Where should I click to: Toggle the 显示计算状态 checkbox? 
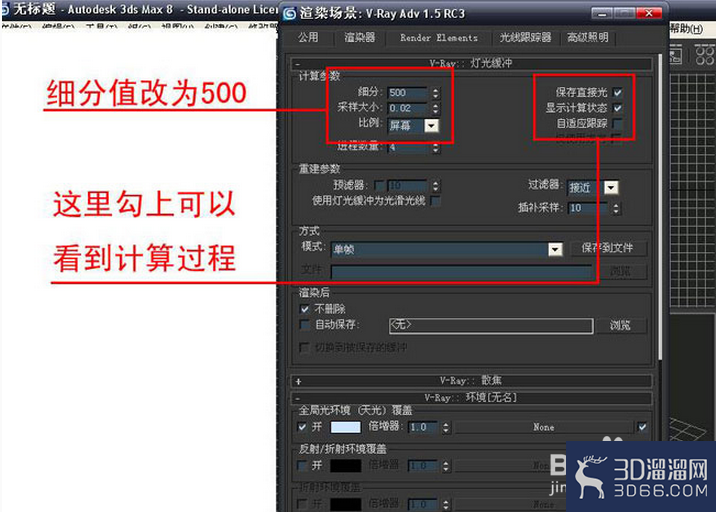click(617, 108)
